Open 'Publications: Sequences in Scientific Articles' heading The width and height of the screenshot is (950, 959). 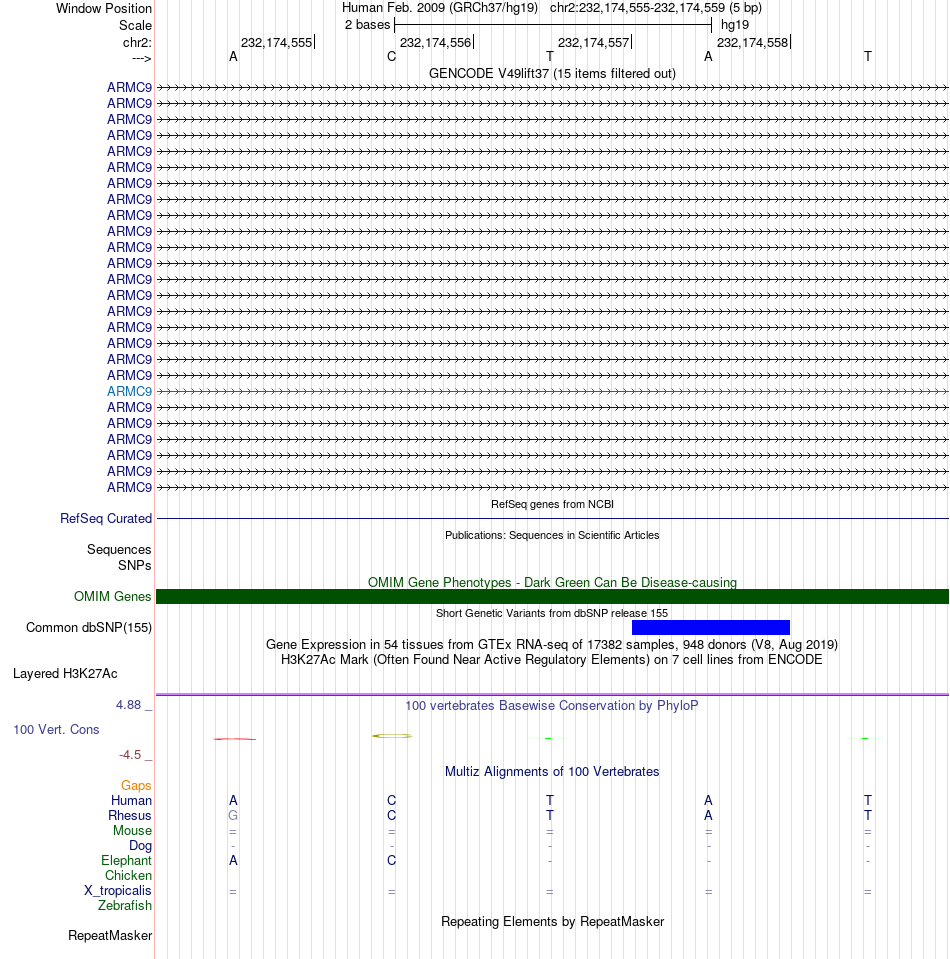[552, 535]
